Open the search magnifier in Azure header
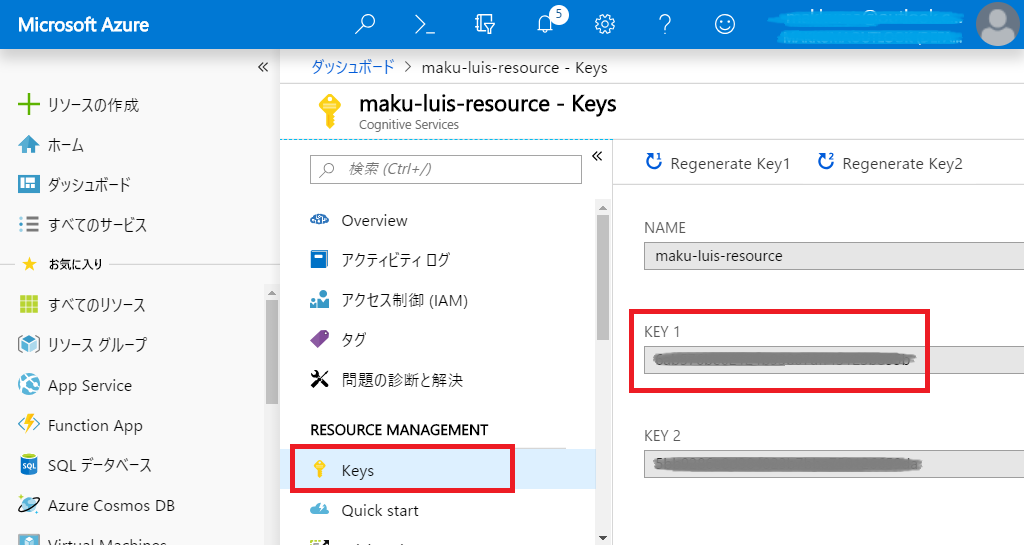The image size is (1024, 545). (x=364, y=24)
